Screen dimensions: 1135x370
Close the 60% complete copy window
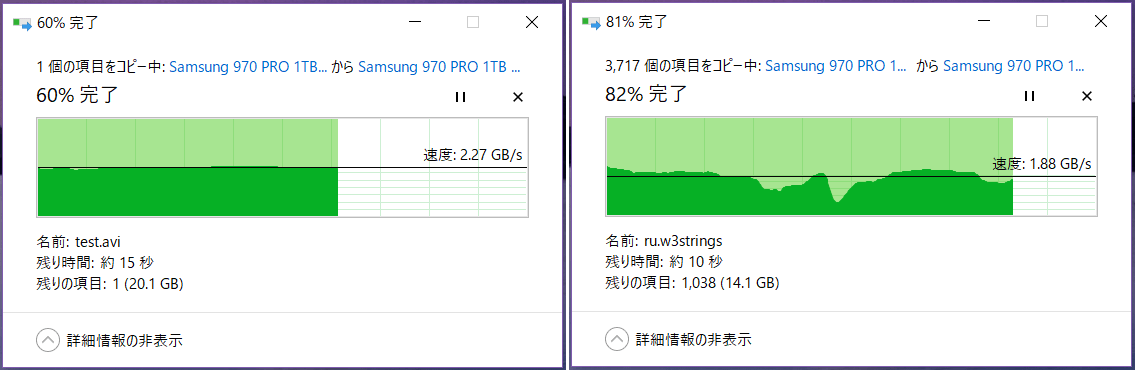click(x=531, y=22)
